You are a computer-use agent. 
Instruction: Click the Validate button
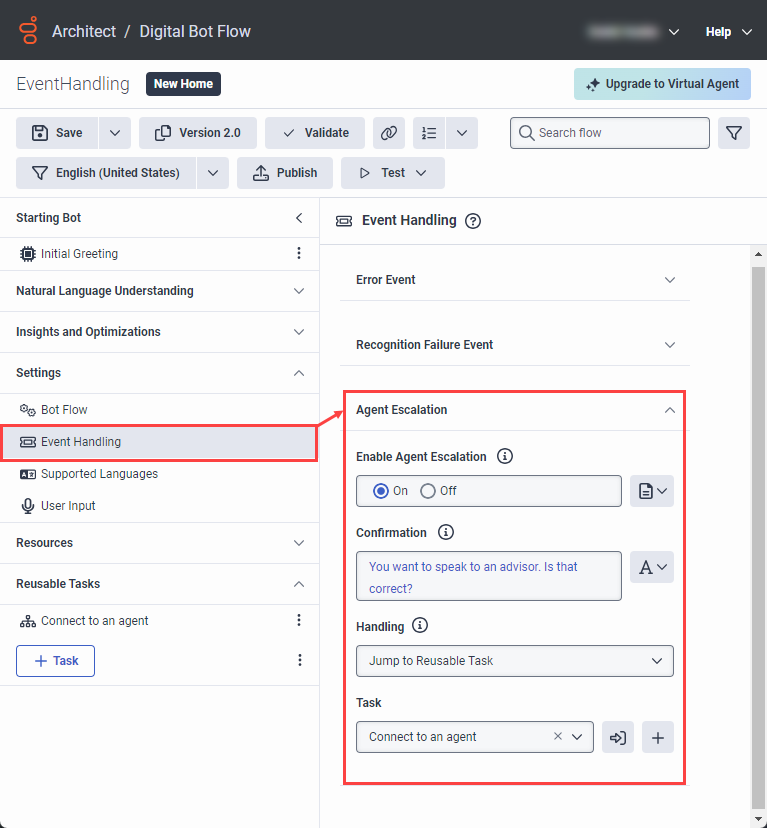[x=315, y=133]
